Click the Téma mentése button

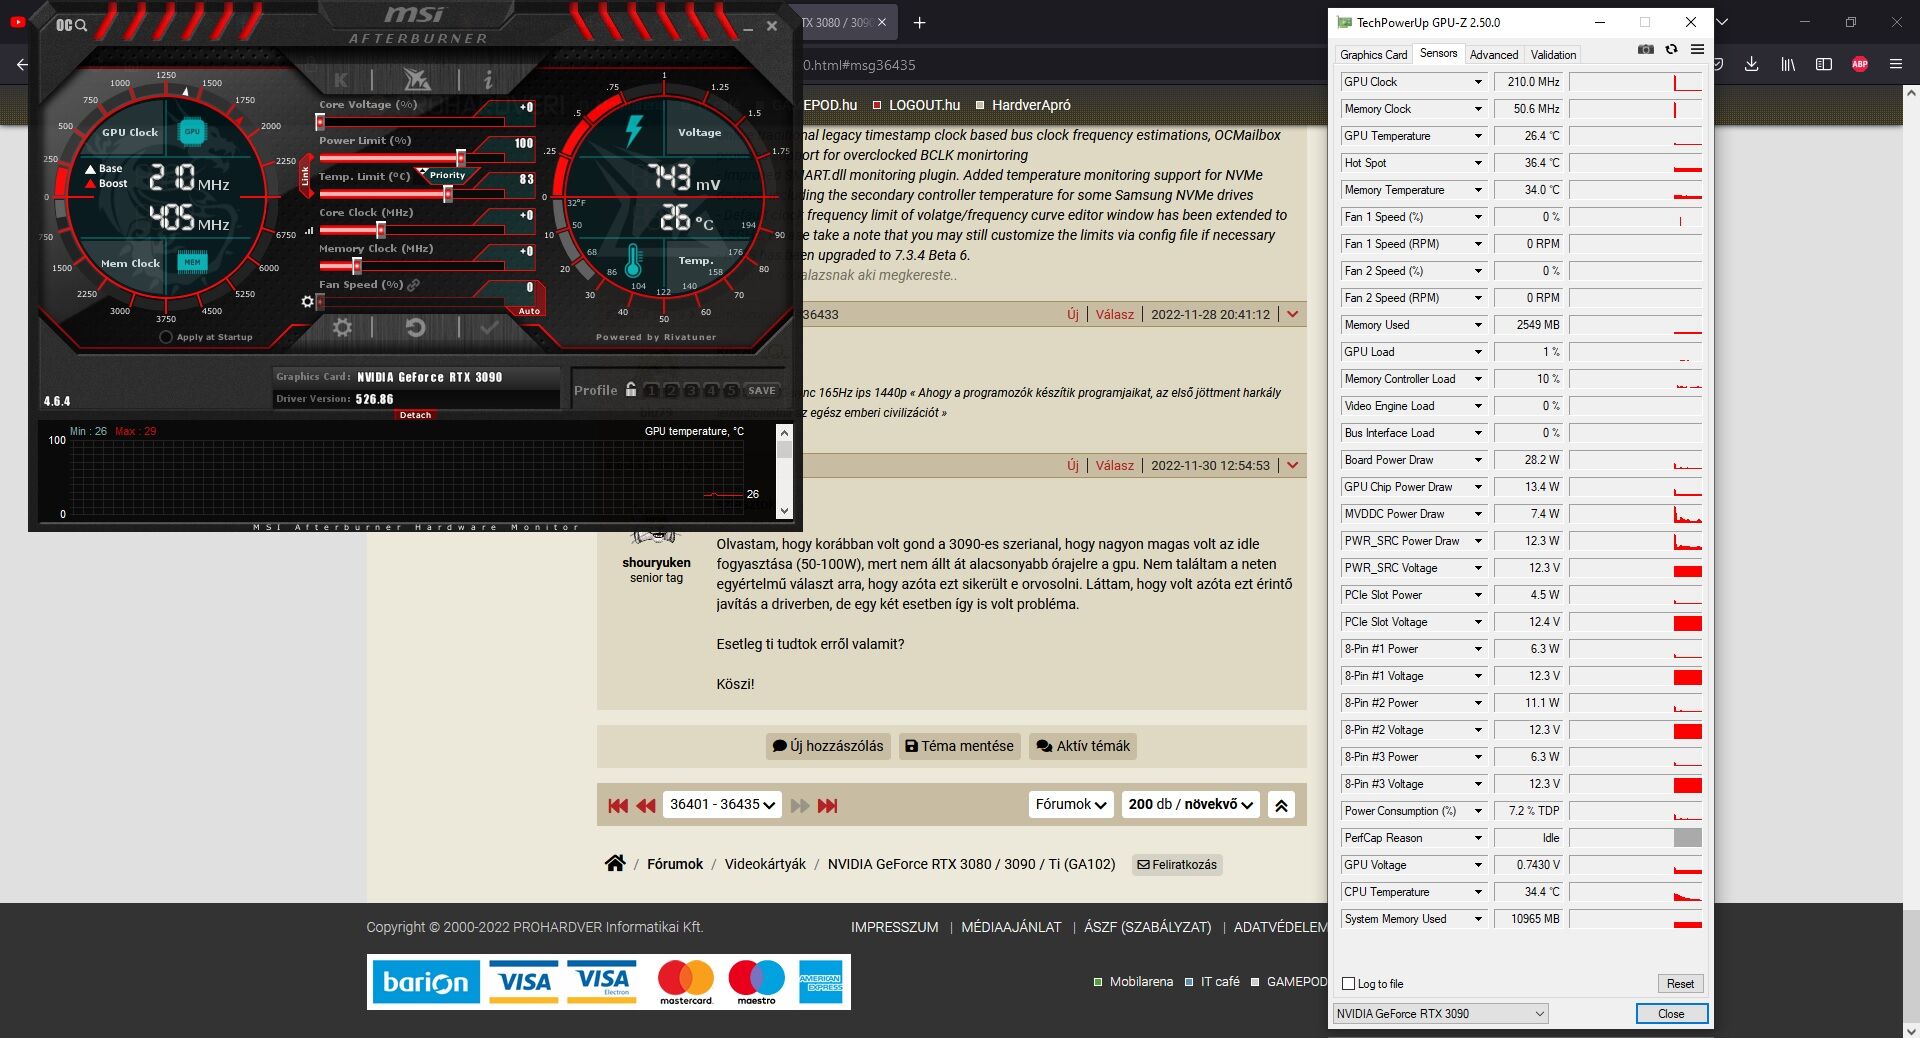960,746
